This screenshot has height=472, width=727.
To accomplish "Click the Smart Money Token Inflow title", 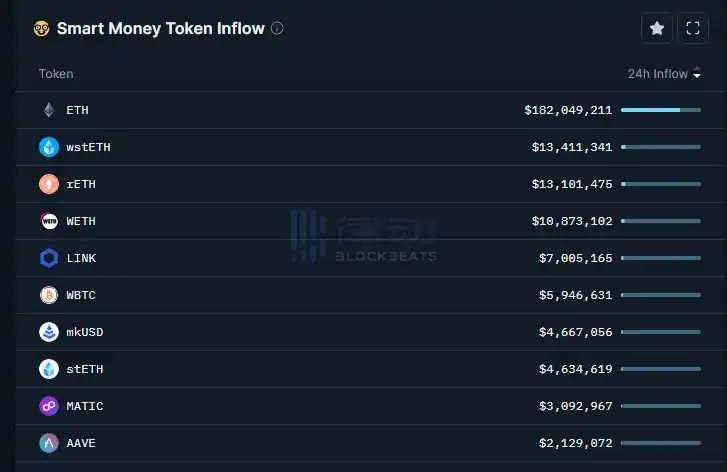I will 160,29.
